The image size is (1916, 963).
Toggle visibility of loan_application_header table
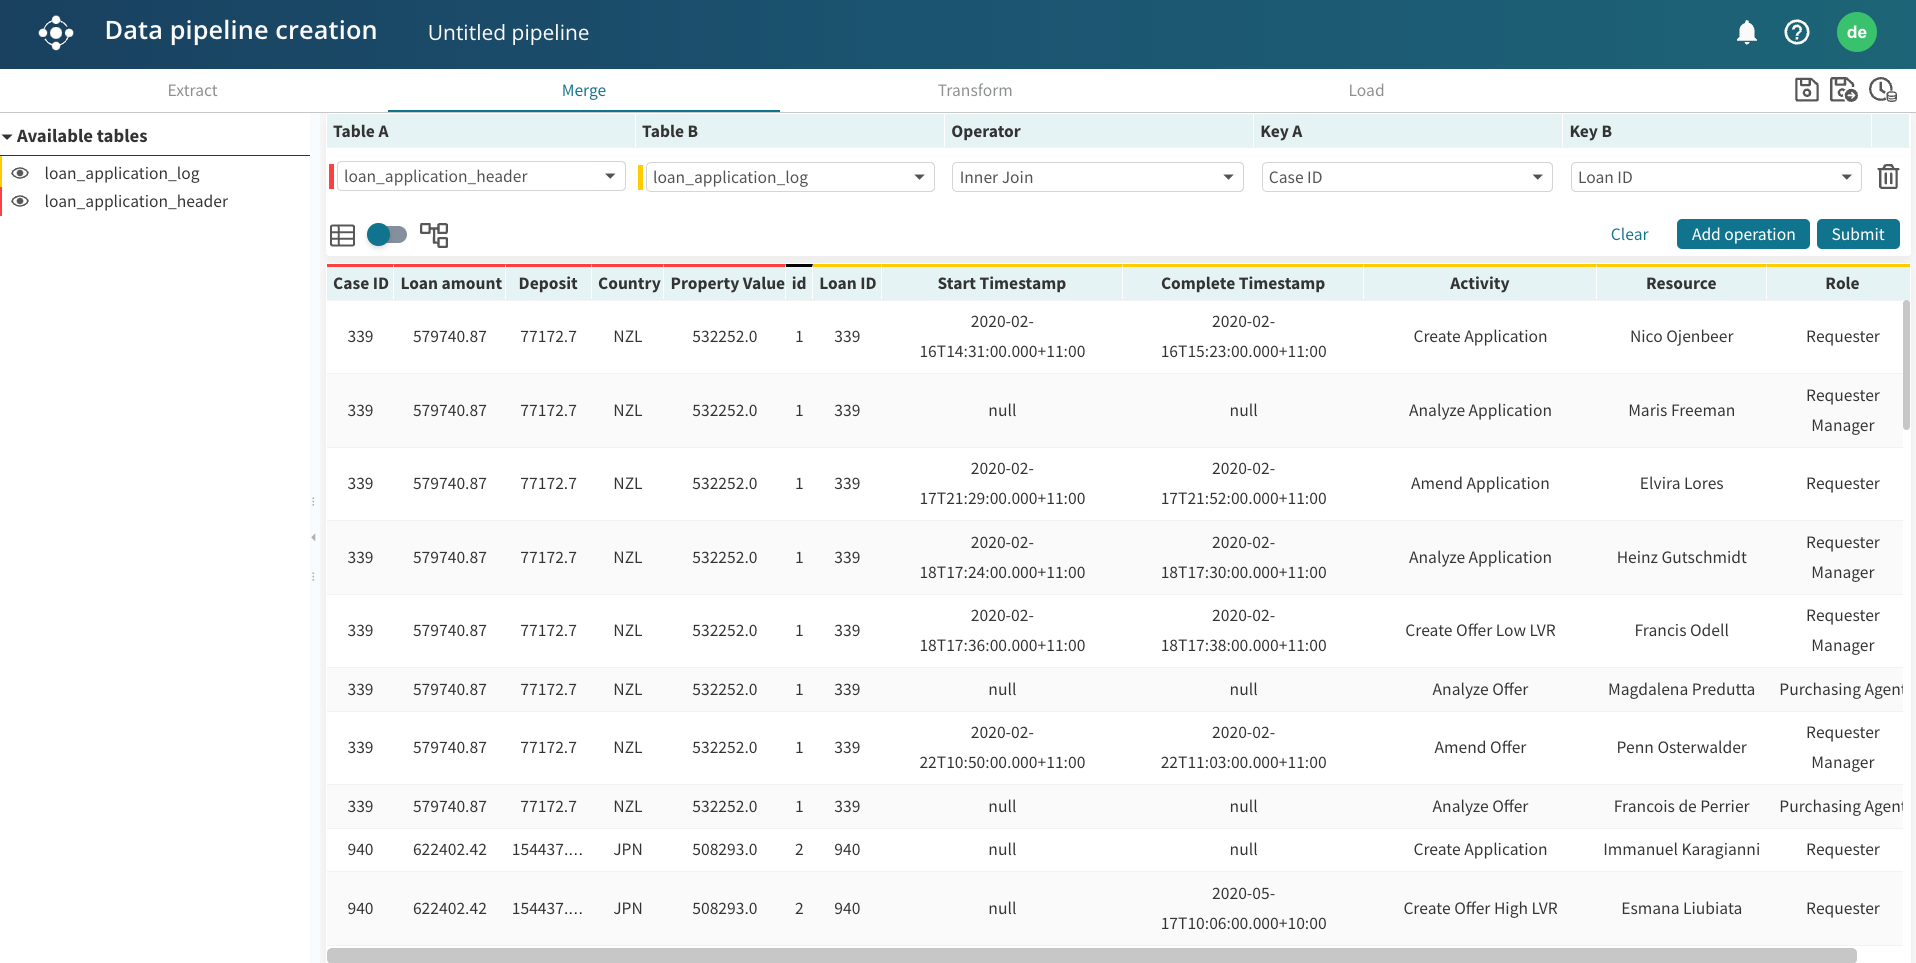[x=20, y=201]
